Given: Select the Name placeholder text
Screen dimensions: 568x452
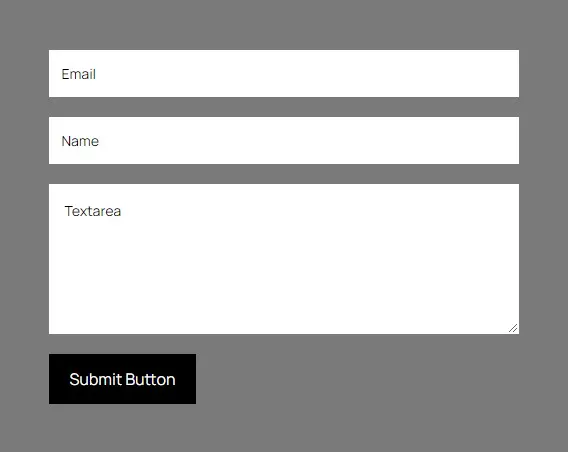Looking at the screenshot, I should pos(80,141).
